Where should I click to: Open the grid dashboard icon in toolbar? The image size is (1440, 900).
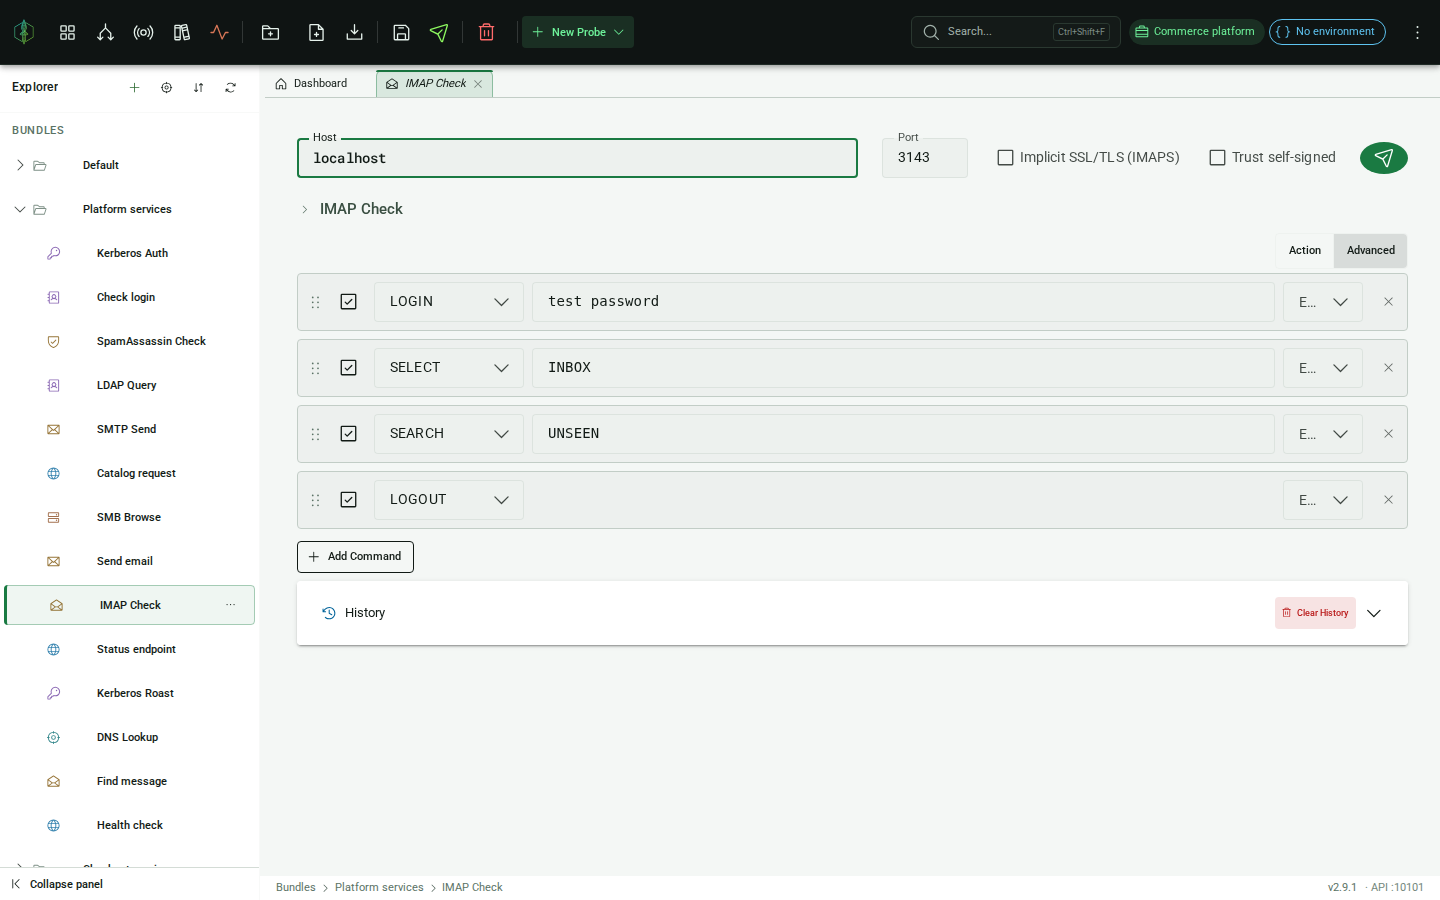pyautogui.click(x=67, y=32)
